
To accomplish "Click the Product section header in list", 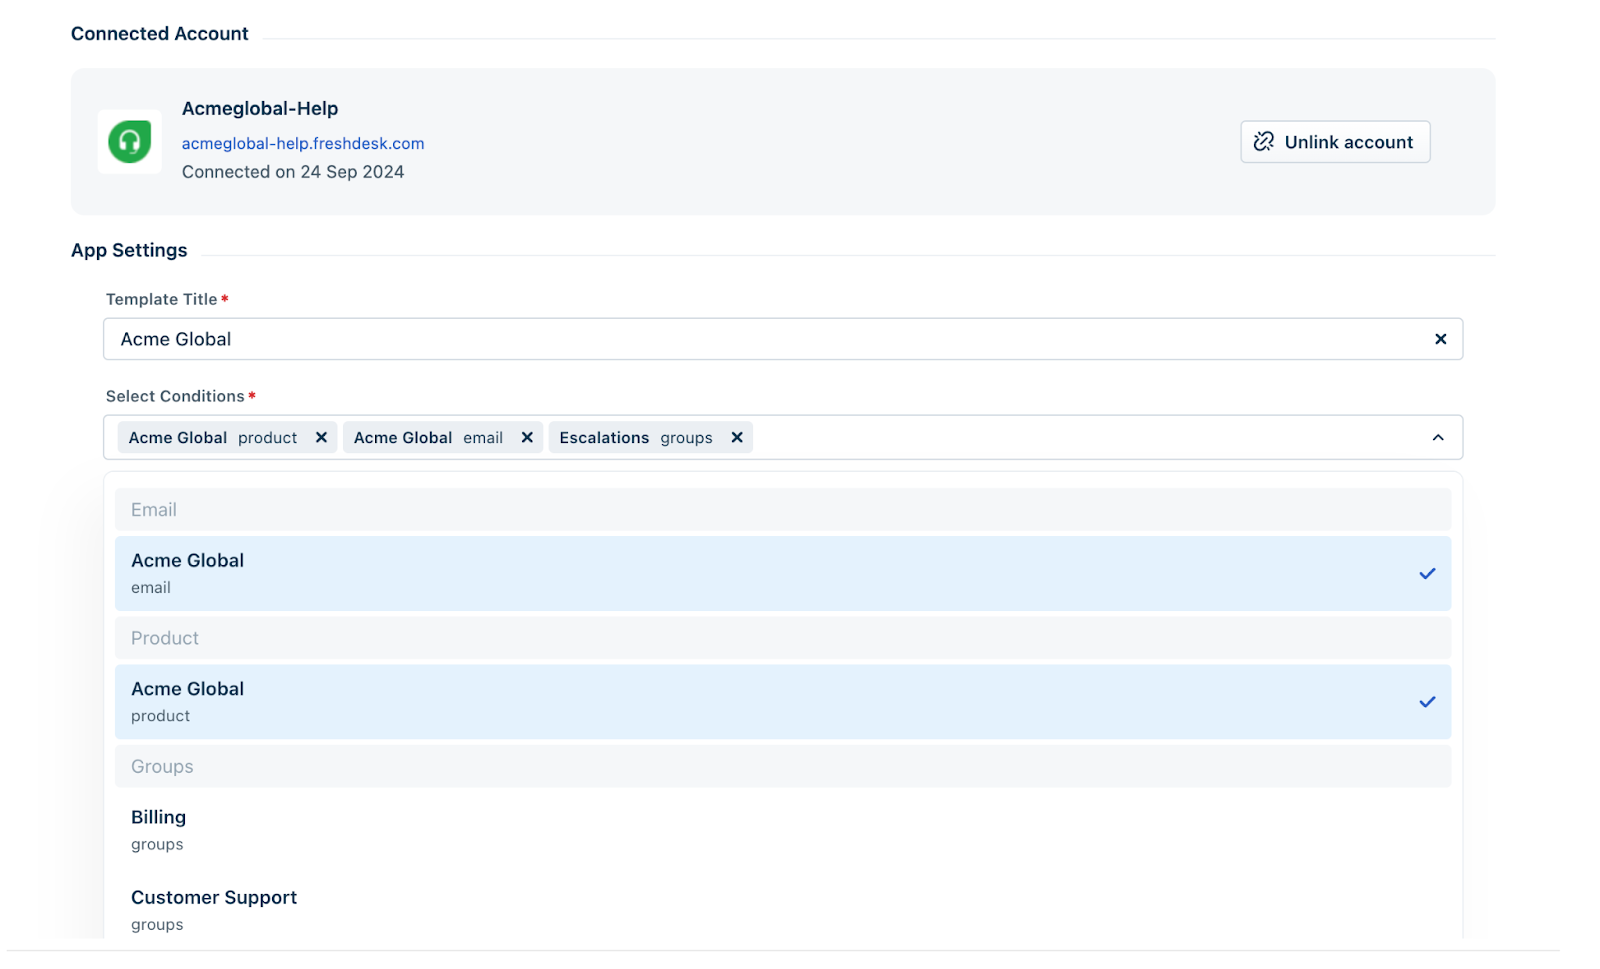I will coord(782,638).
